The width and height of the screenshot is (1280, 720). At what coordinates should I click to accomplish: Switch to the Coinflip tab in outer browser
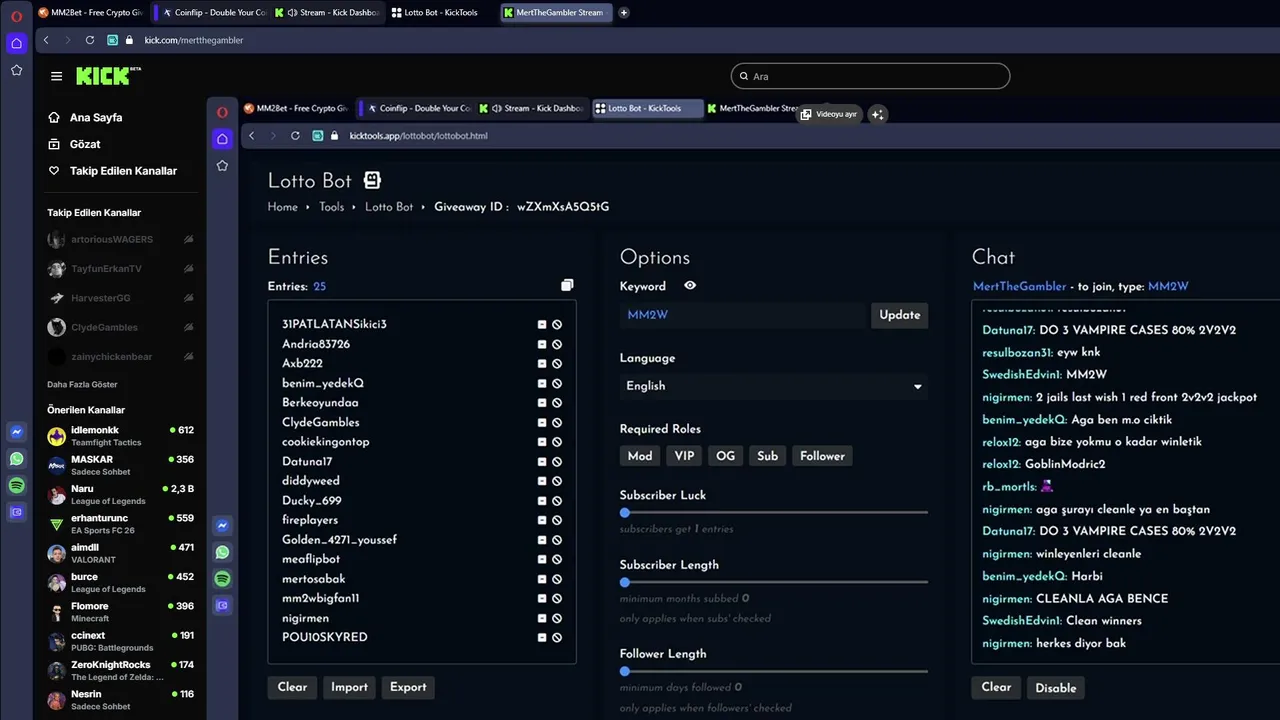click(x=214, y=13)
